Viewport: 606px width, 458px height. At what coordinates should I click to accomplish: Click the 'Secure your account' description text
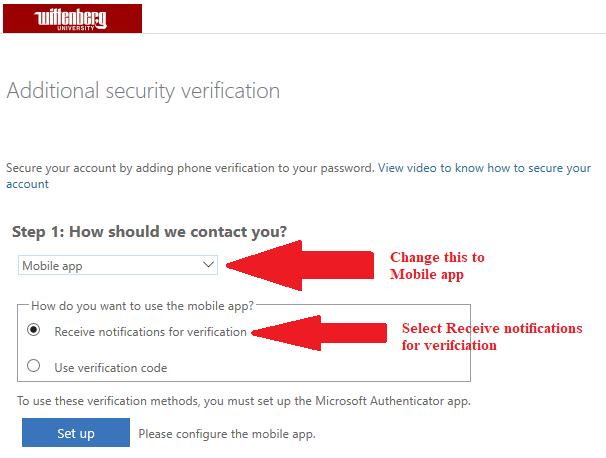pos(190,168)
